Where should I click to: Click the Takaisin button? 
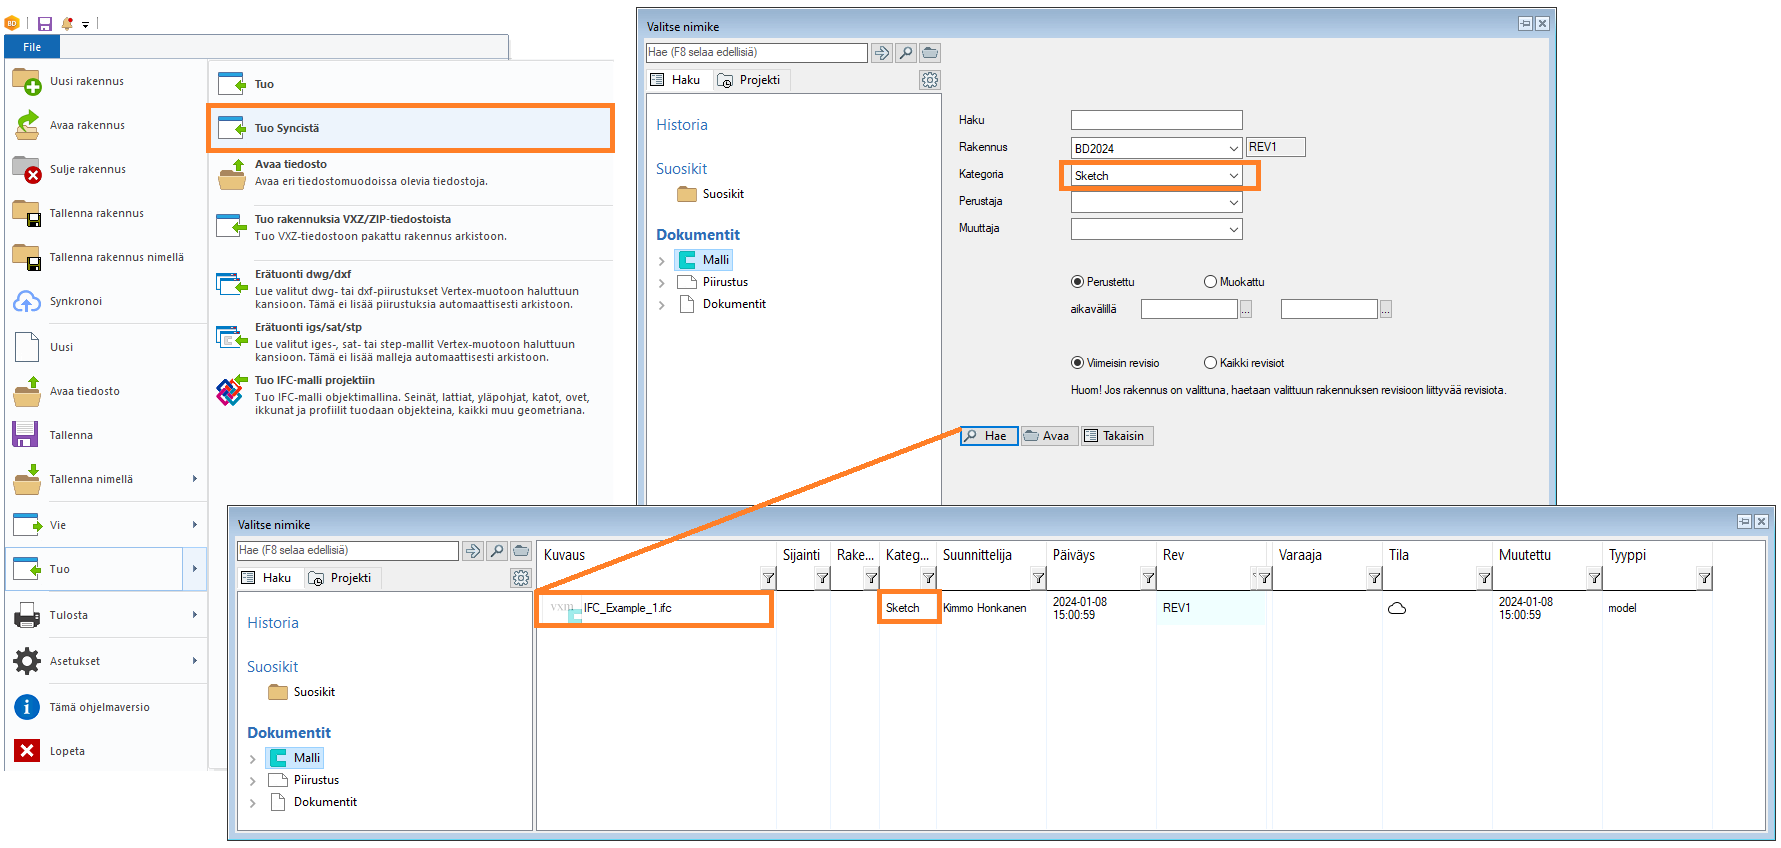1117,436
